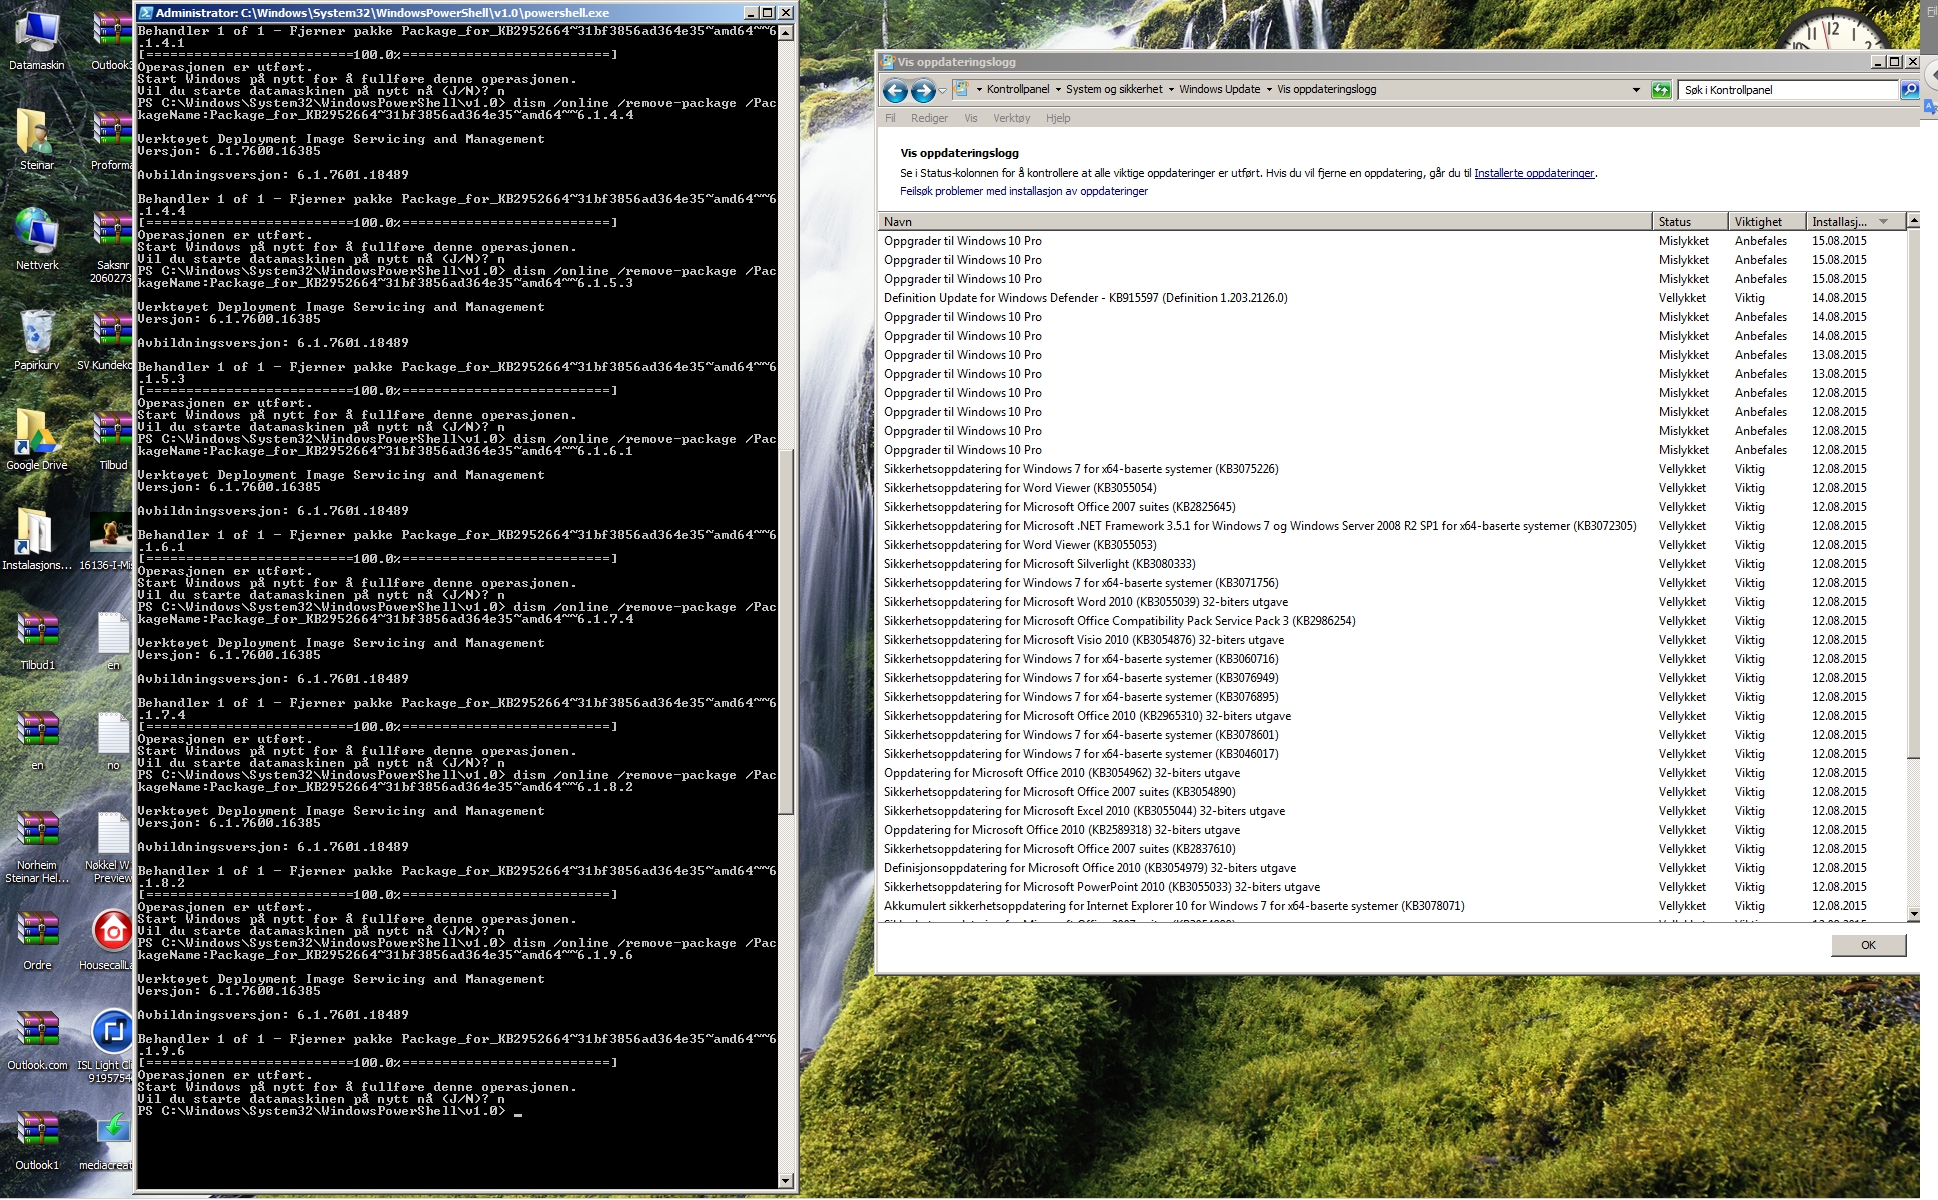
Task: Select the Norheim Steinar Hel... archive icon
Action: (37, 846)
